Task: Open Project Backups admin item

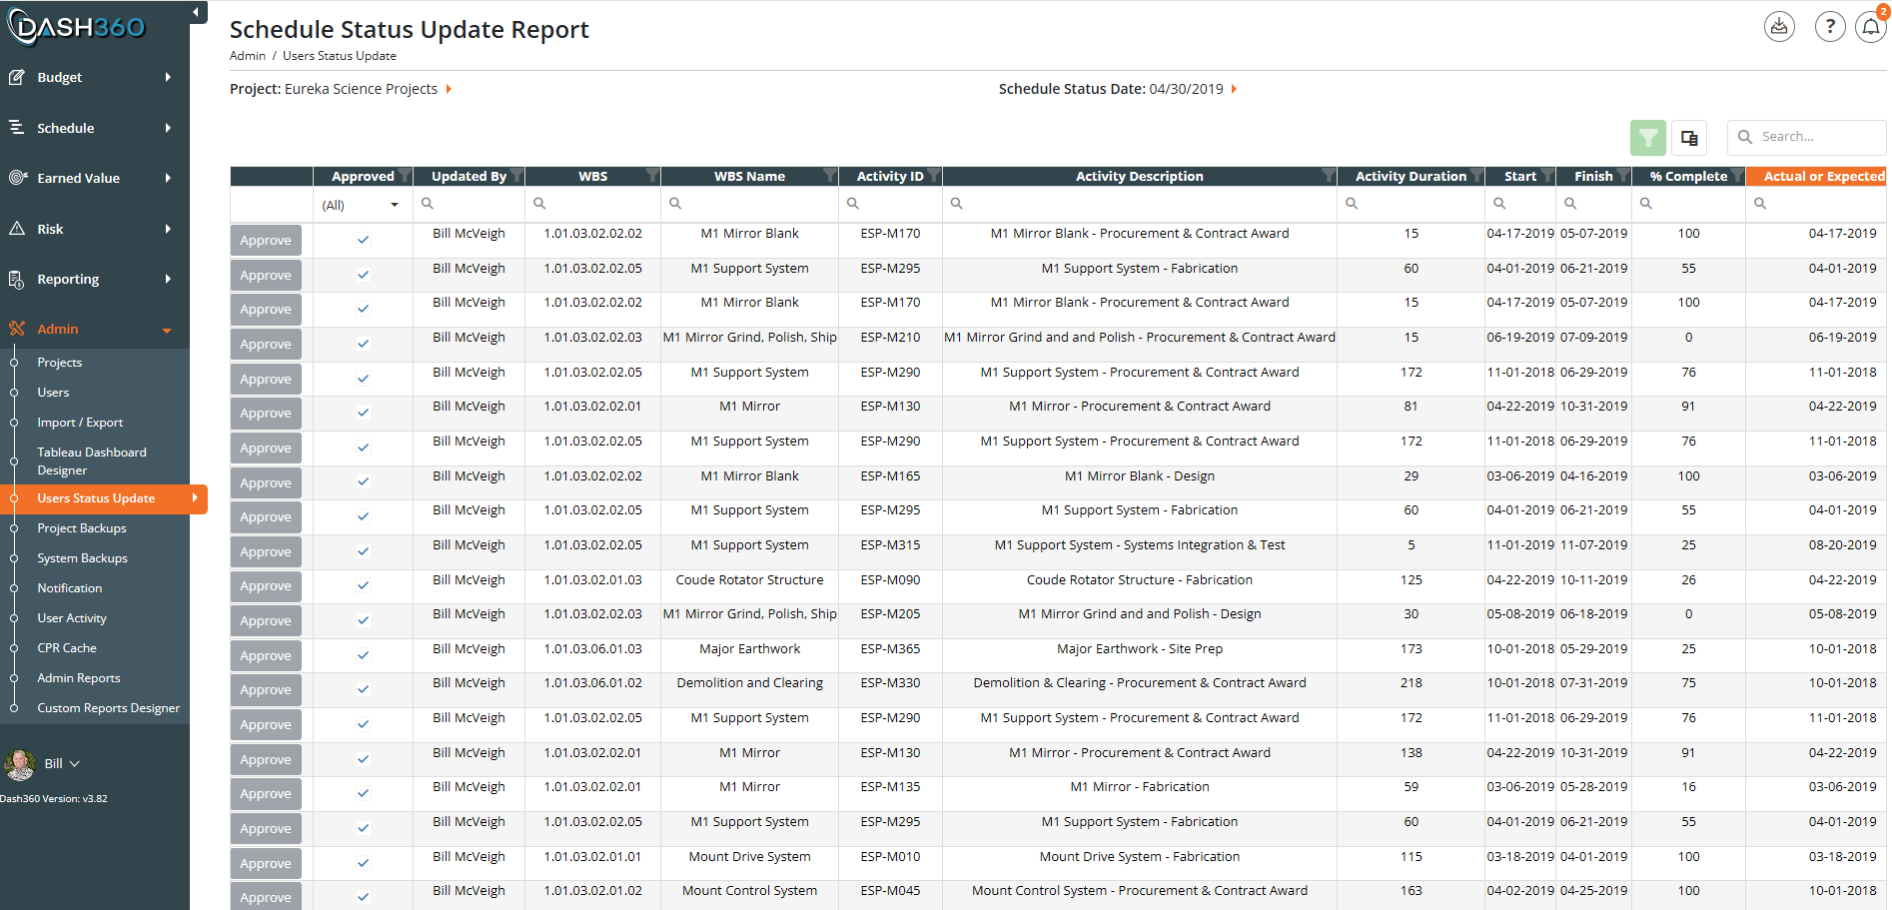Action: coord(82,528)
